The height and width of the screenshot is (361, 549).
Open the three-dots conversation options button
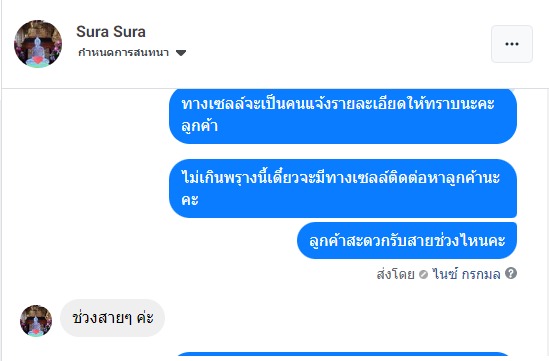click(x=512, y=44)
